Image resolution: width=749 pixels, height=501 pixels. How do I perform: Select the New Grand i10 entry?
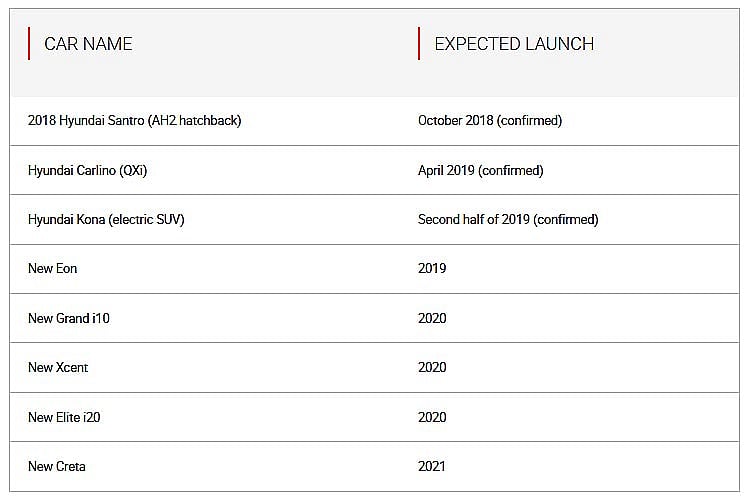tap(69, 319)
